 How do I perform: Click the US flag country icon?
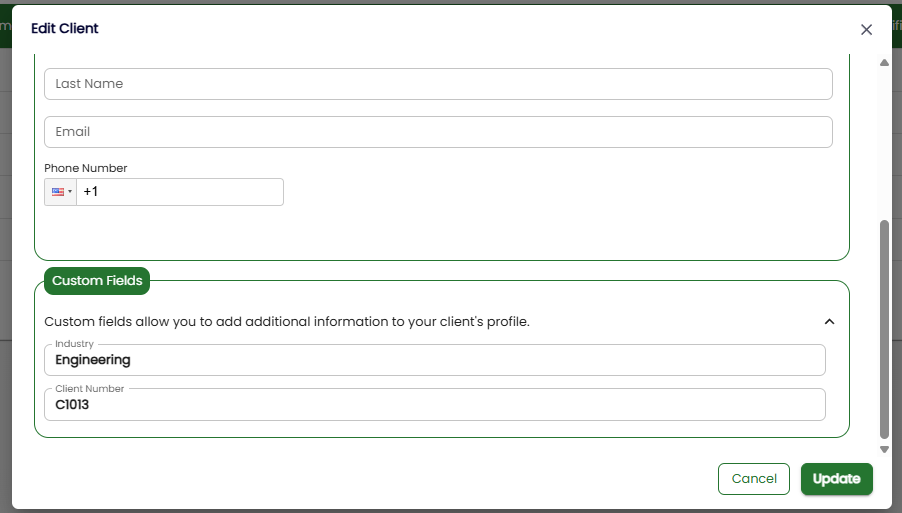coord(57,192)
